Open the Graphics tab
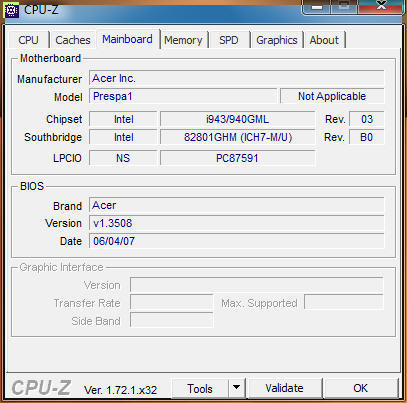 277,40
